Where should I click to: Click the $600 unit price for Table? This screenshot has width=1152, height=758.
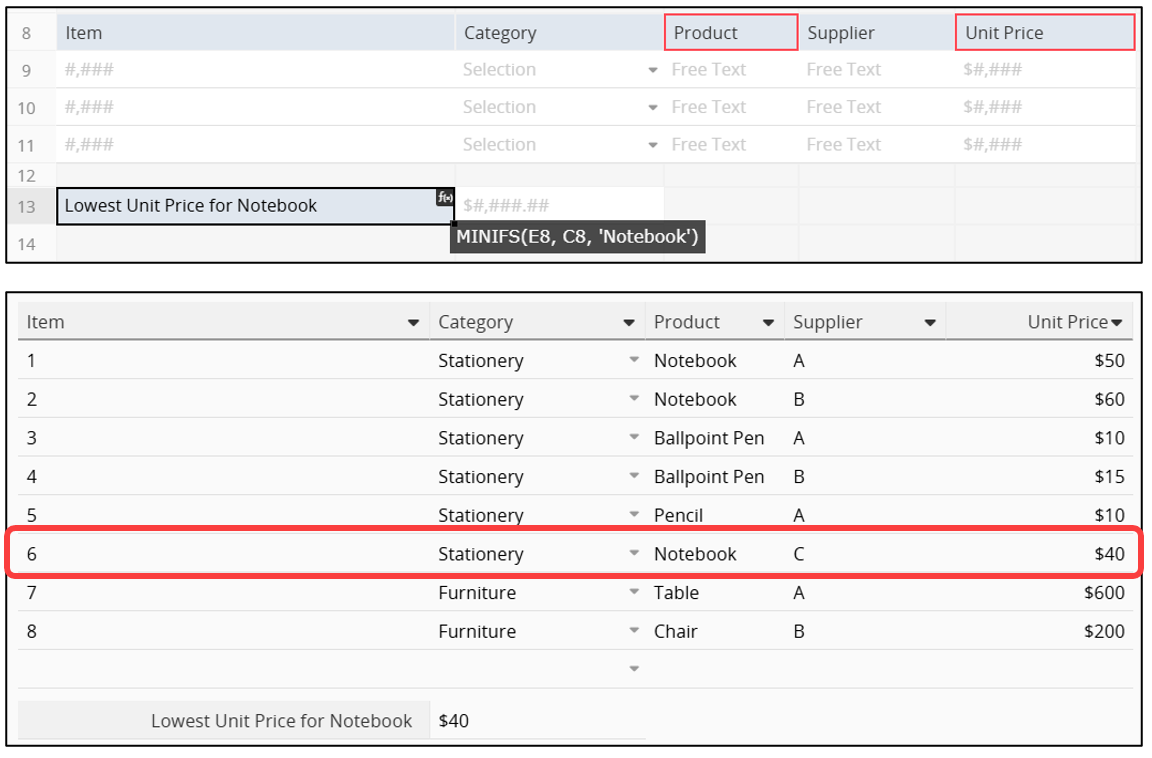pos(1103,593)
